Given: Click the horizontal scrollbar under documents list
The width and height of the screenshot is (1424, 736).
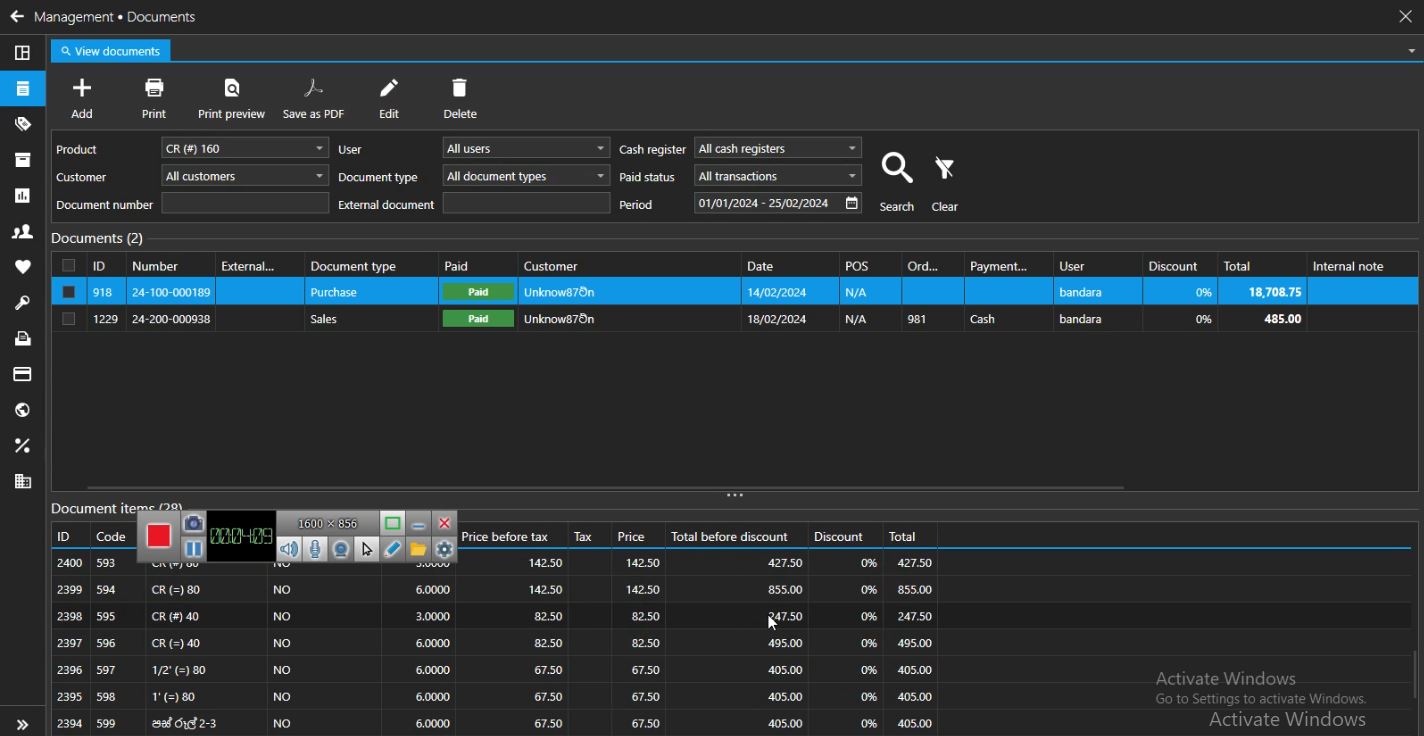Looking at the screenshot, I should coord(605,488).
